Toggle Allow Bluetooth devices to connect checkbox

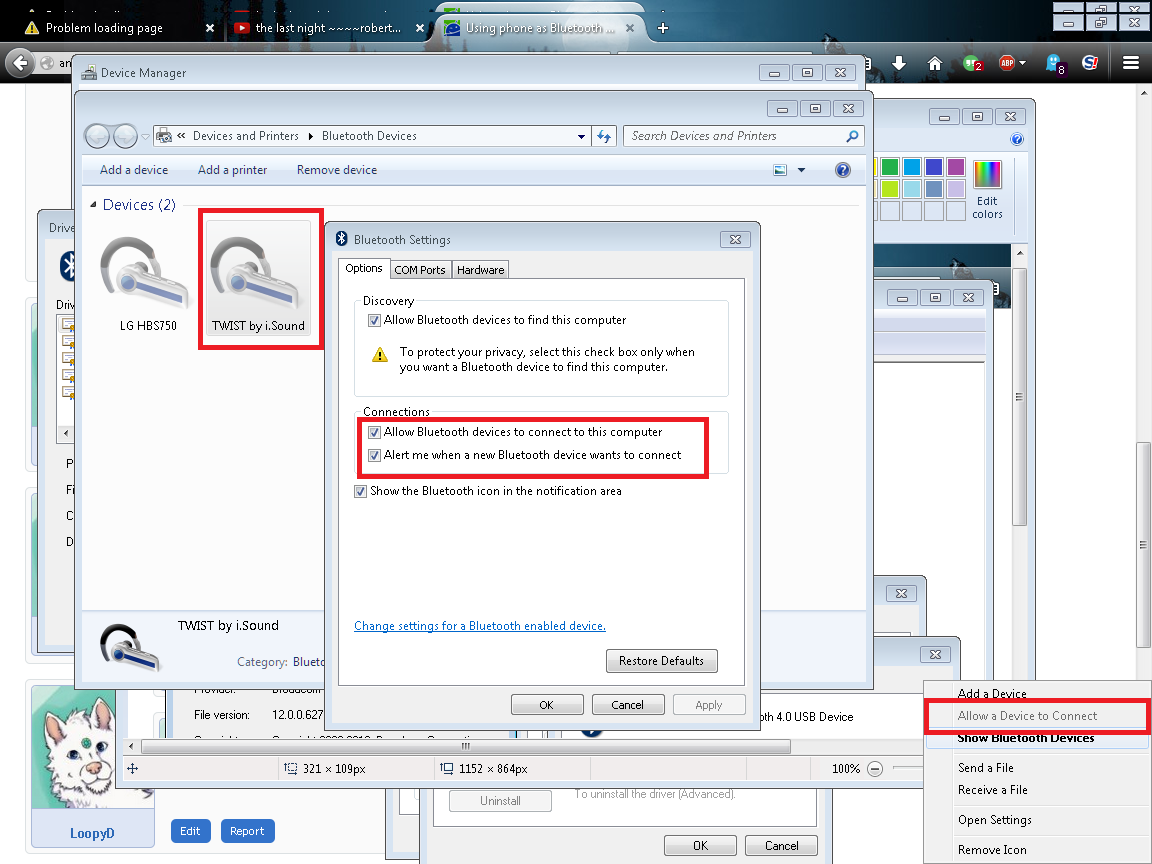[x=375, y=432]
